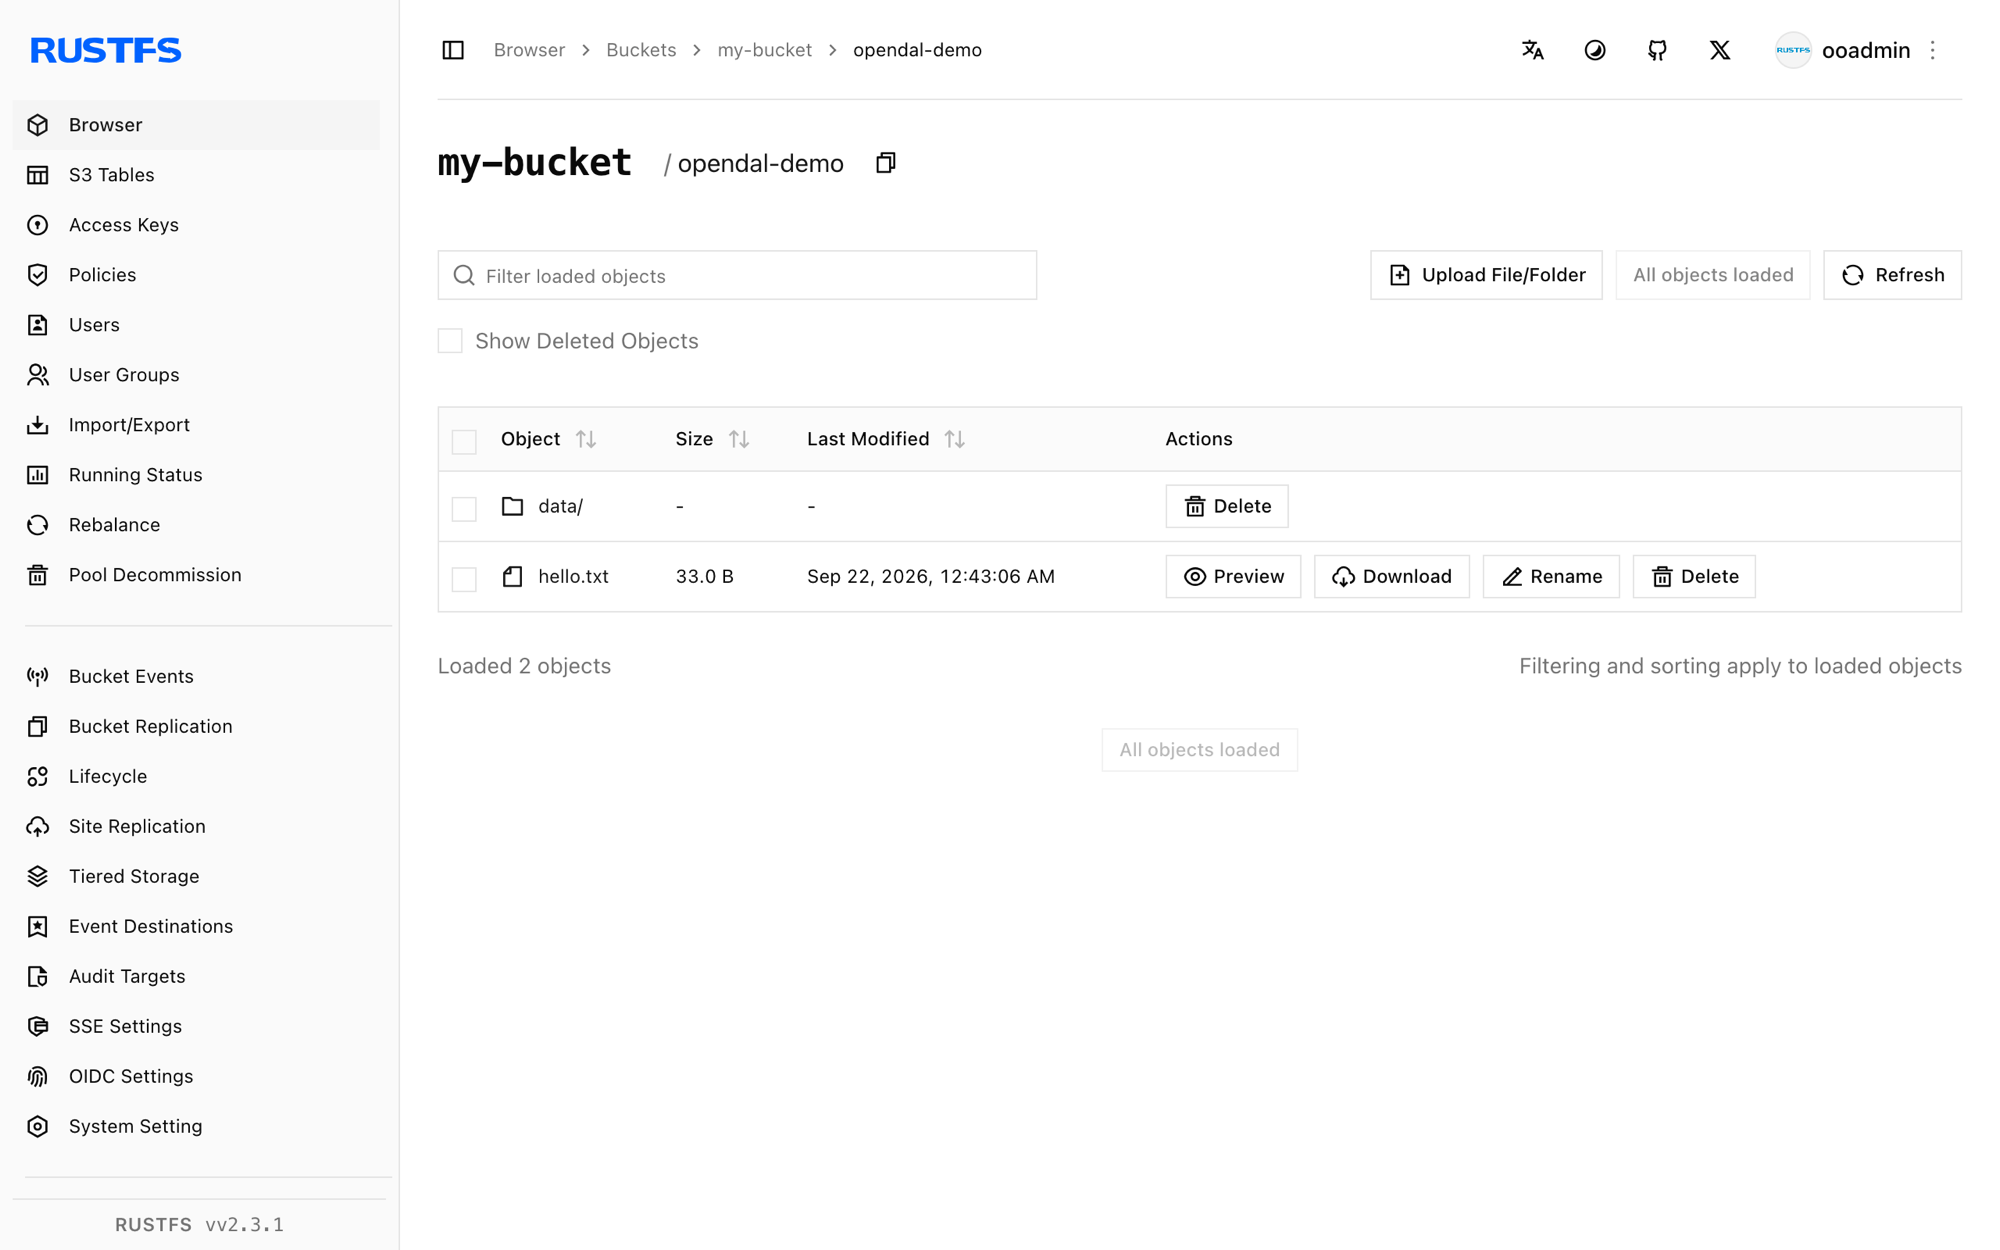Viewport: 2000px width, 1250px height.
Task: Sort by Last Modified column arrows
Action: click(x=955, y=439)
